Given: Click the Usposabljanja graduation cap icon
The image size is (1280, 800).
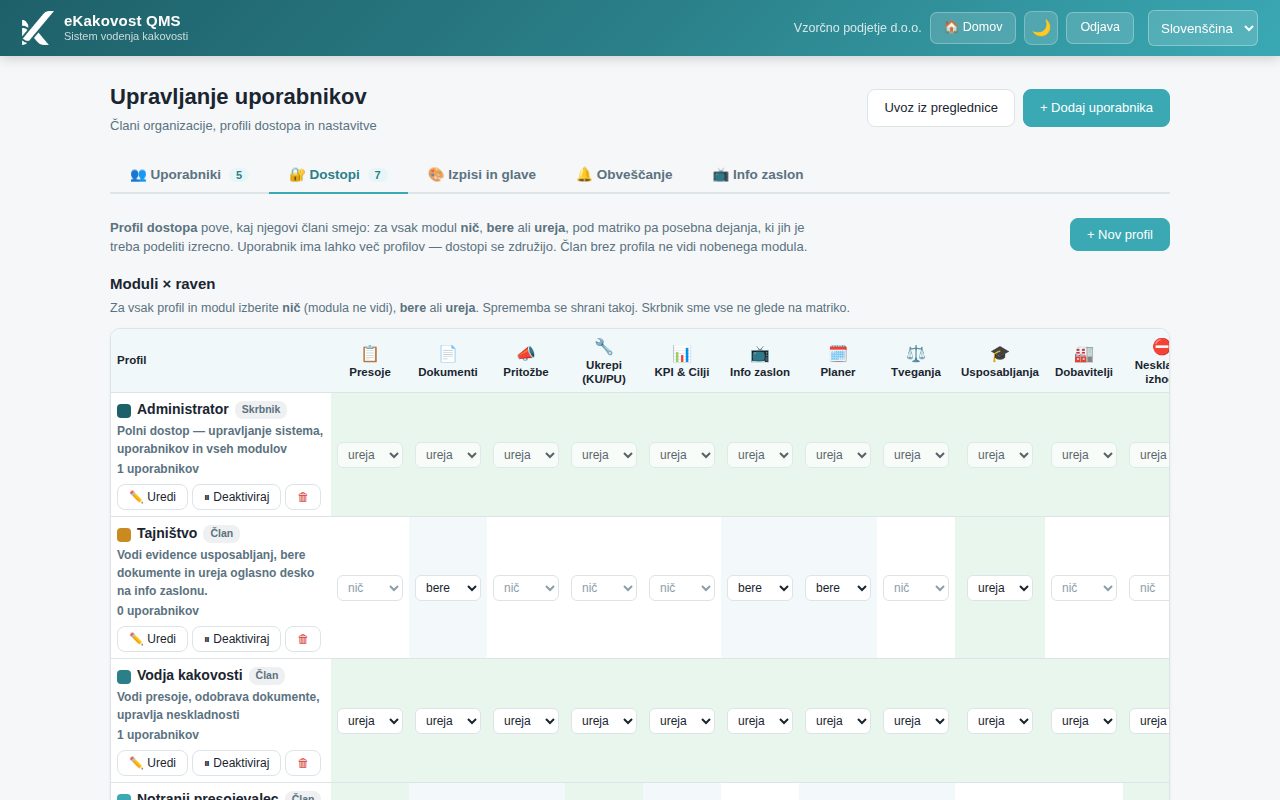Looking at the screenshot, I should [x=1000, y=354].
